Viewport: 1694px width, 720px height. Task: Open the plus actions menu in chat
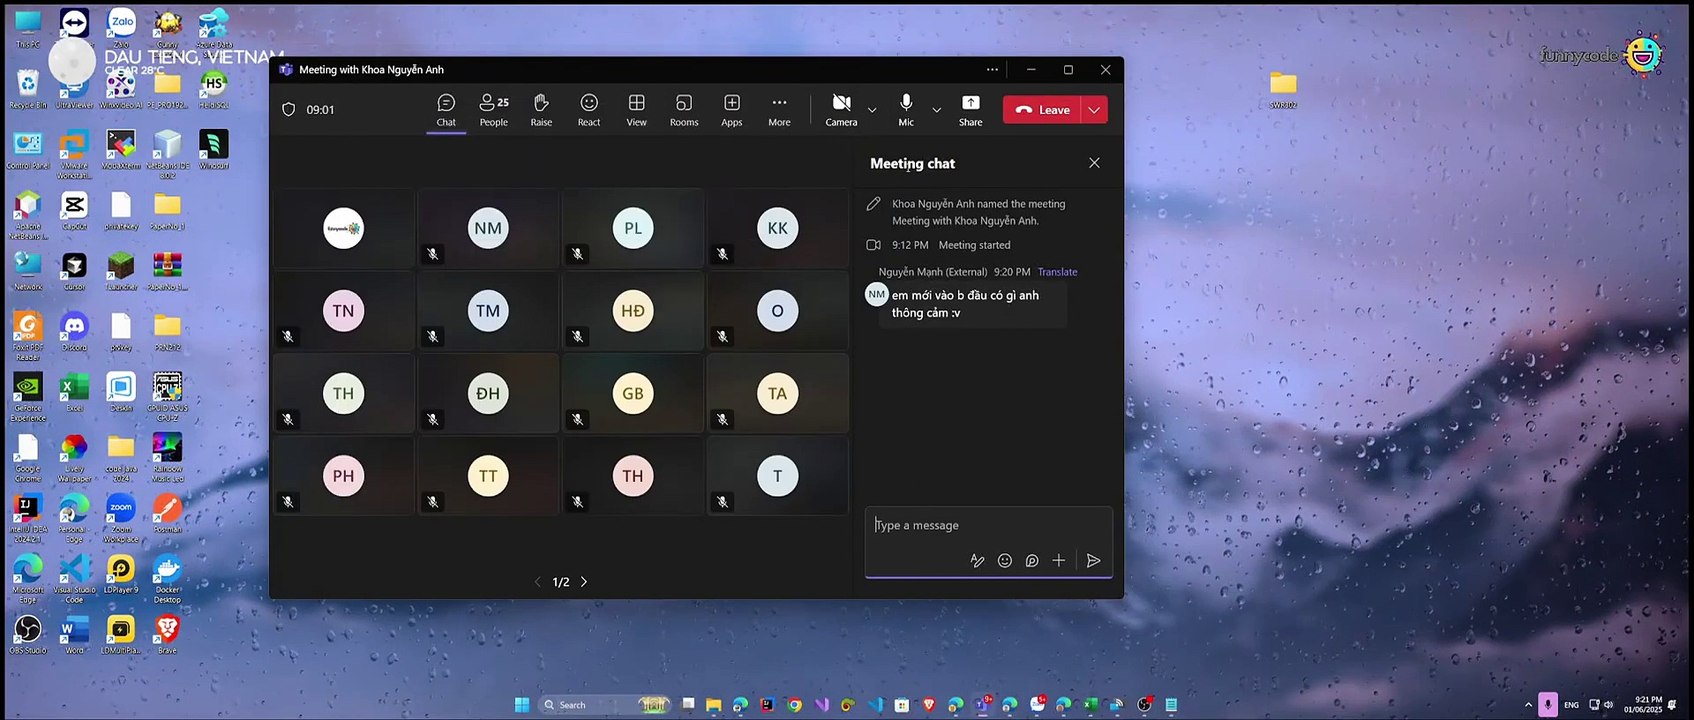[1059, 561]
